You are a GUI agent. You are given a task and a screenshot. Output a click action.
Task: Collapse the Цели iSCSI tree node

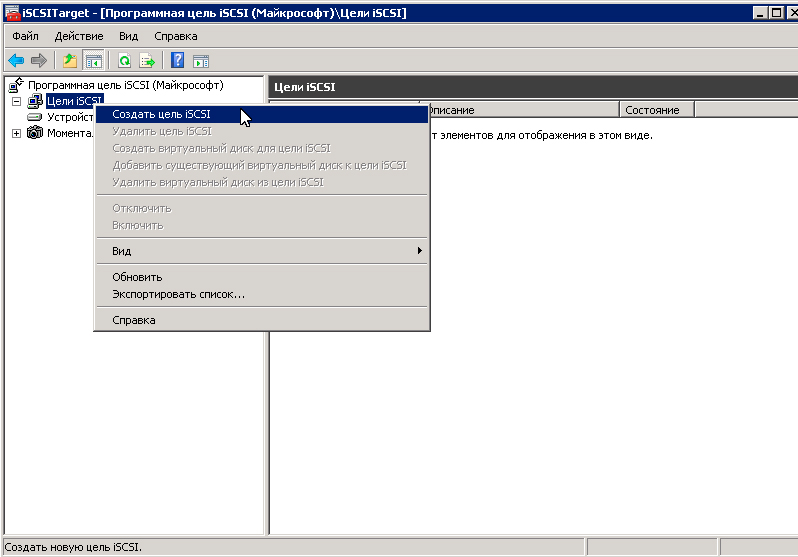(x=16, y=101)
